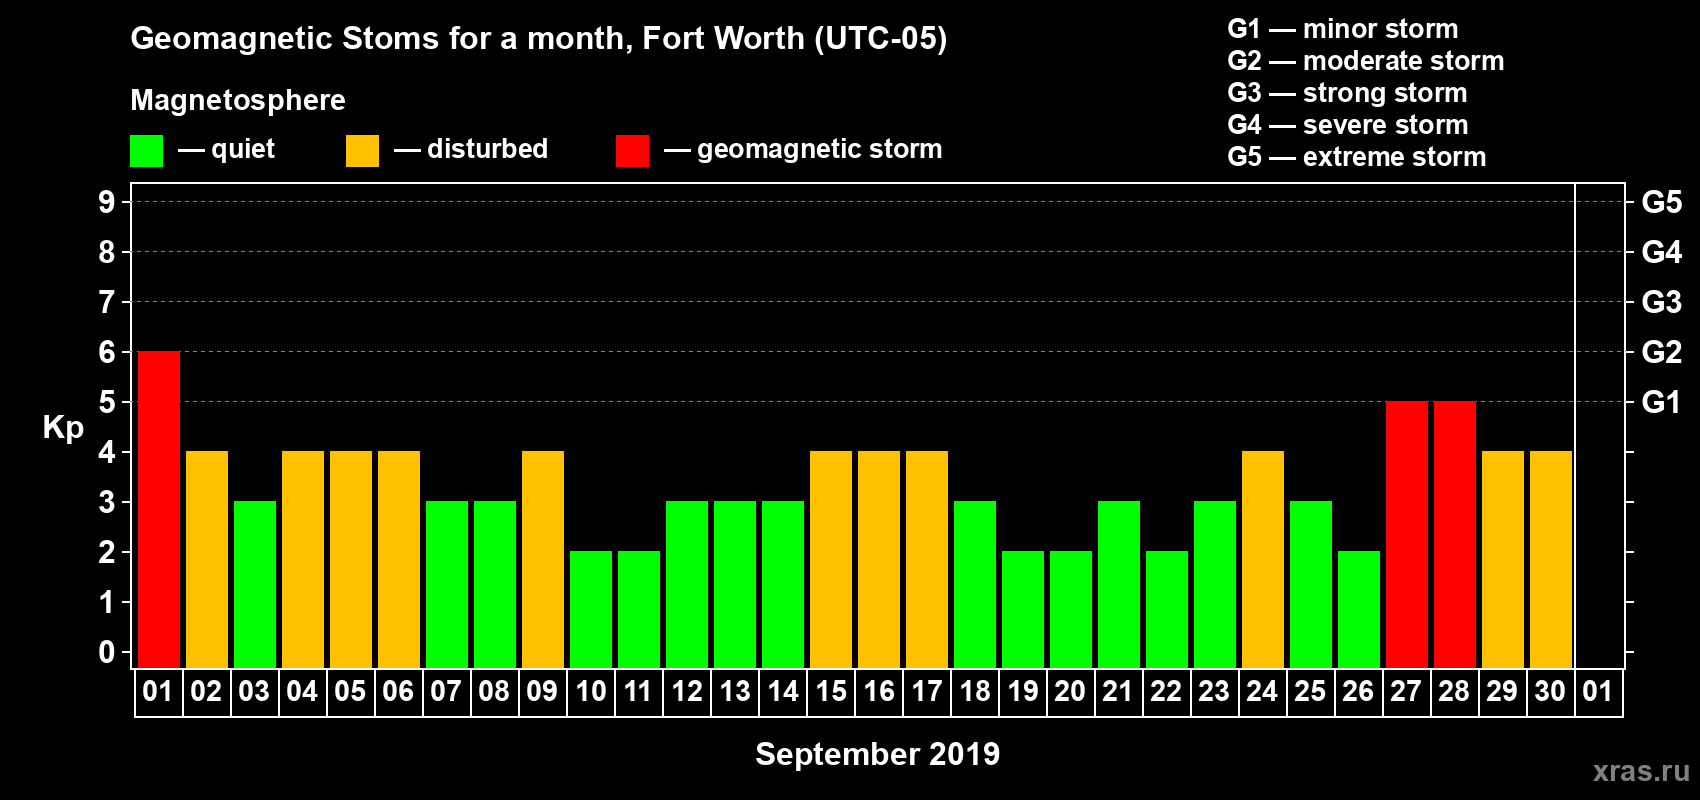Select the red bar for day 28
The image size is (1700, 800).
tap(1455, 534)
